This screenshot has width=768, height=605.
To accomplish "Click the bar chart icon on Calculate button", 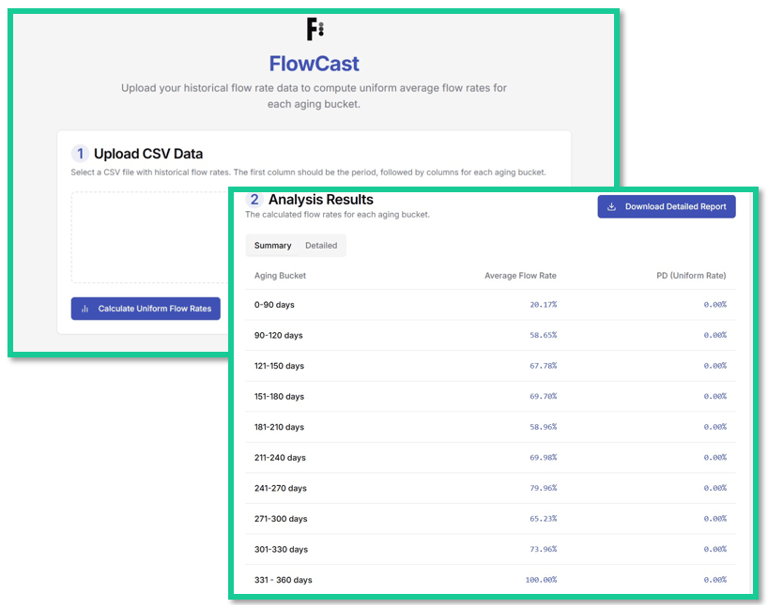I will 85,309.
